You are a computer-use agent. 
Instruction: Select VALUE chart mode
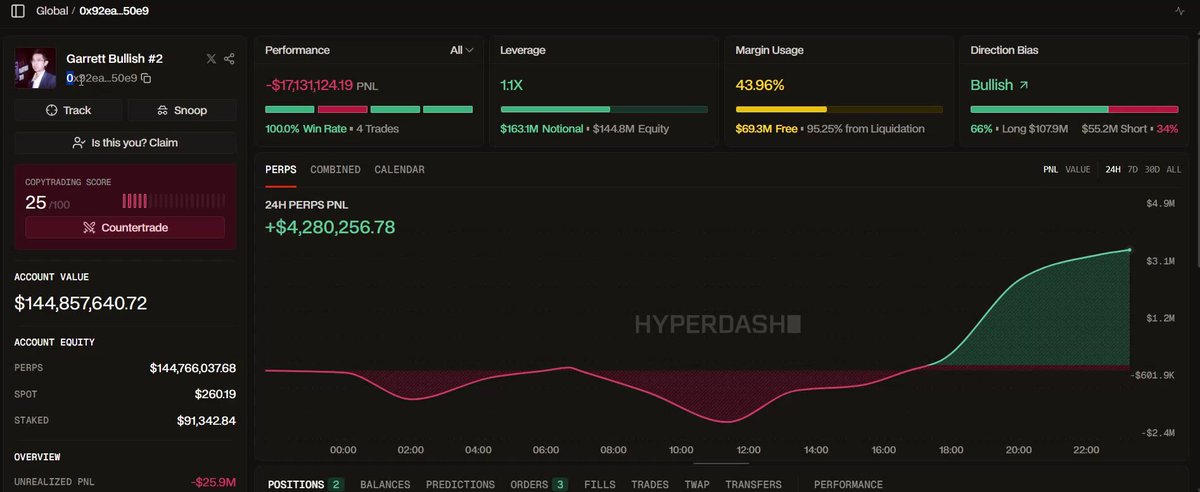pyautogui.click(x=1078, y=170)
